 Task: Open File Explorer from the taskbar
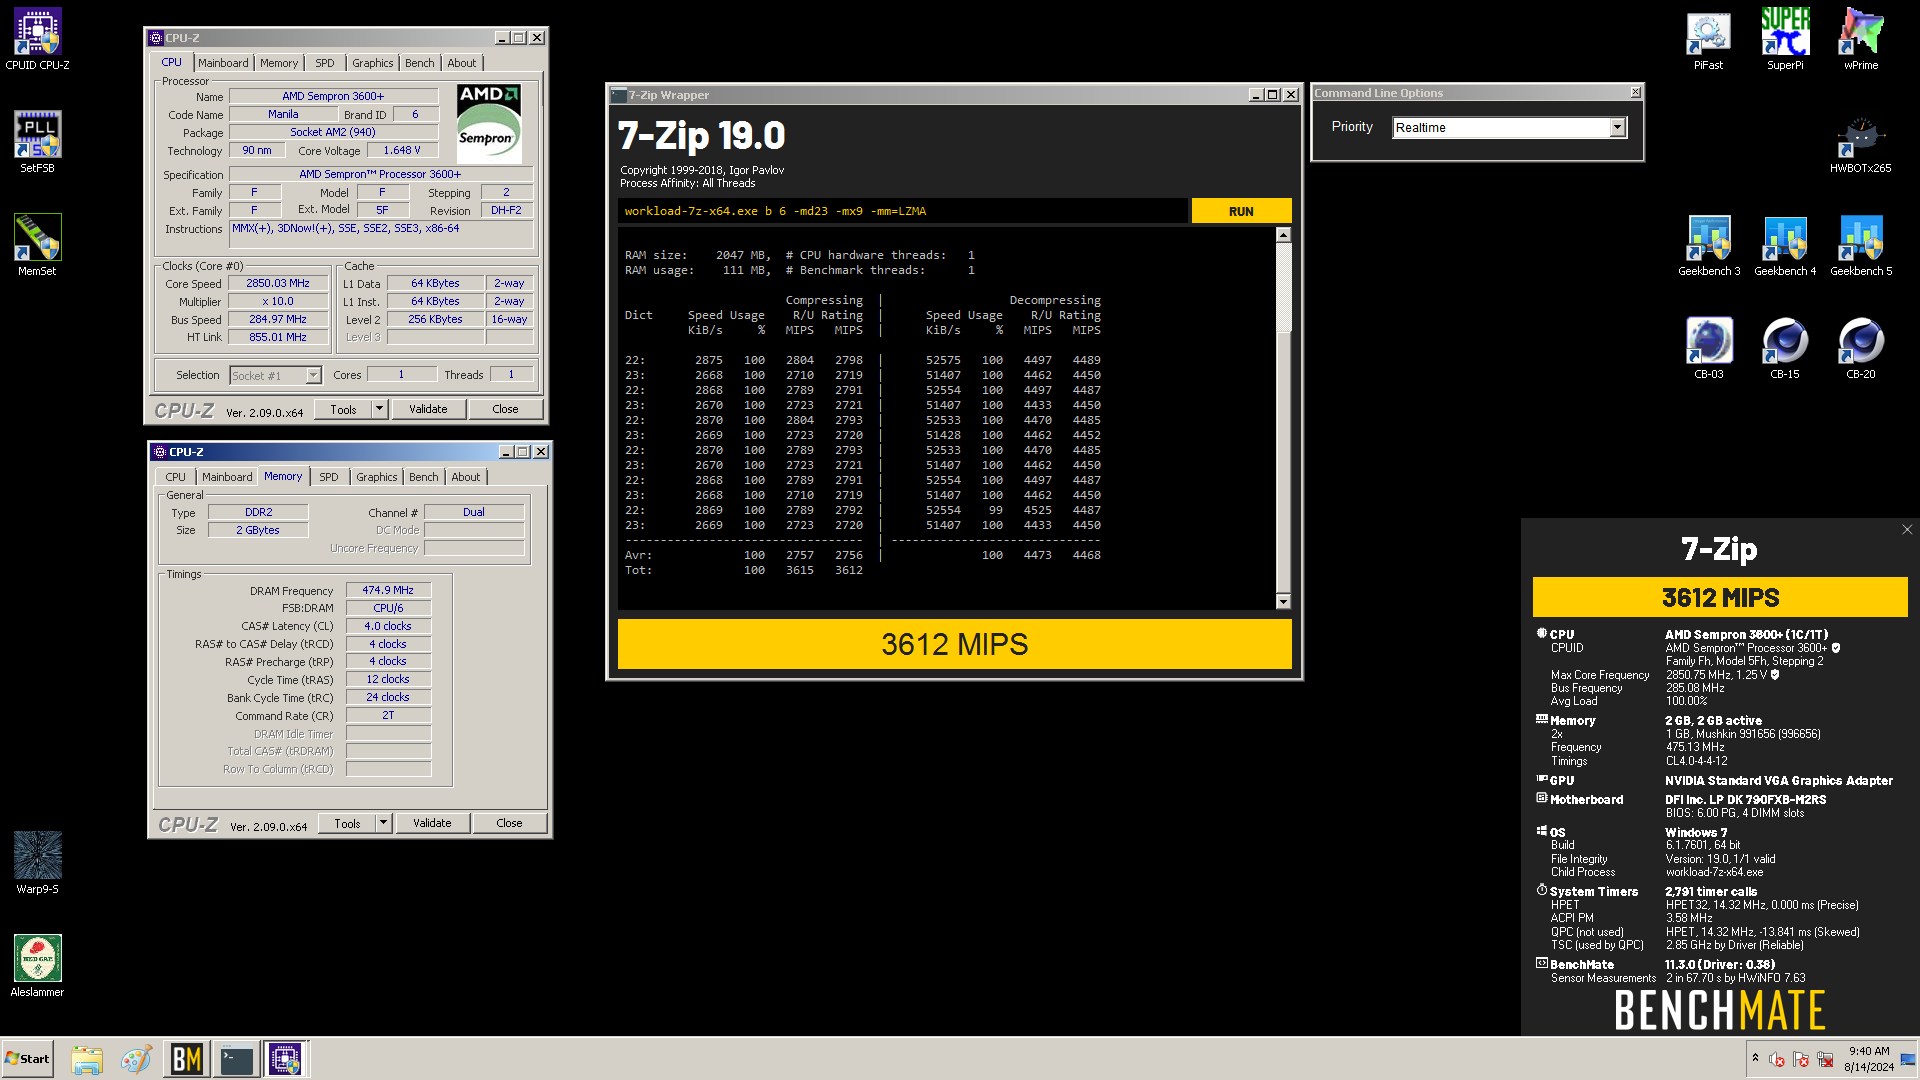click(x=87, y=1059)
